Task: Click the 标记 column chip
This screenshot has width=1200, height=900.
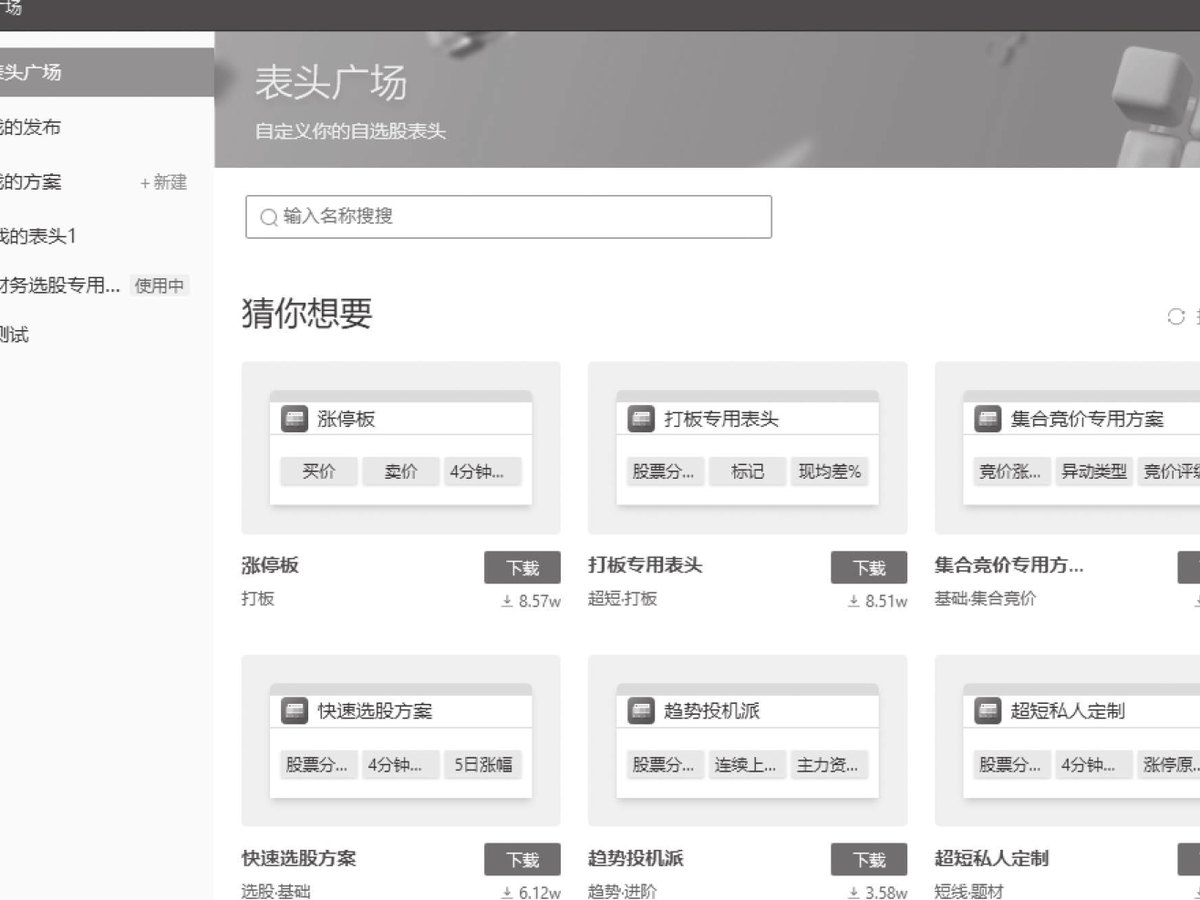Action: [747, 472]
